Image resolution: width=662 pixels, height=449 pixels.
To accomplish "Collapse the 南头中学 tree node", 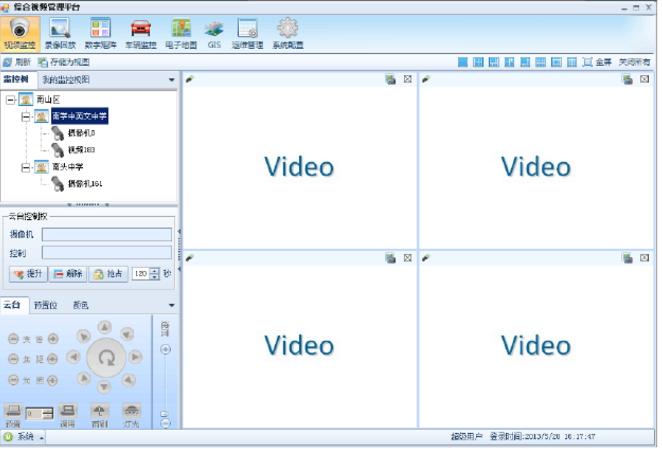I will point(26,167).
